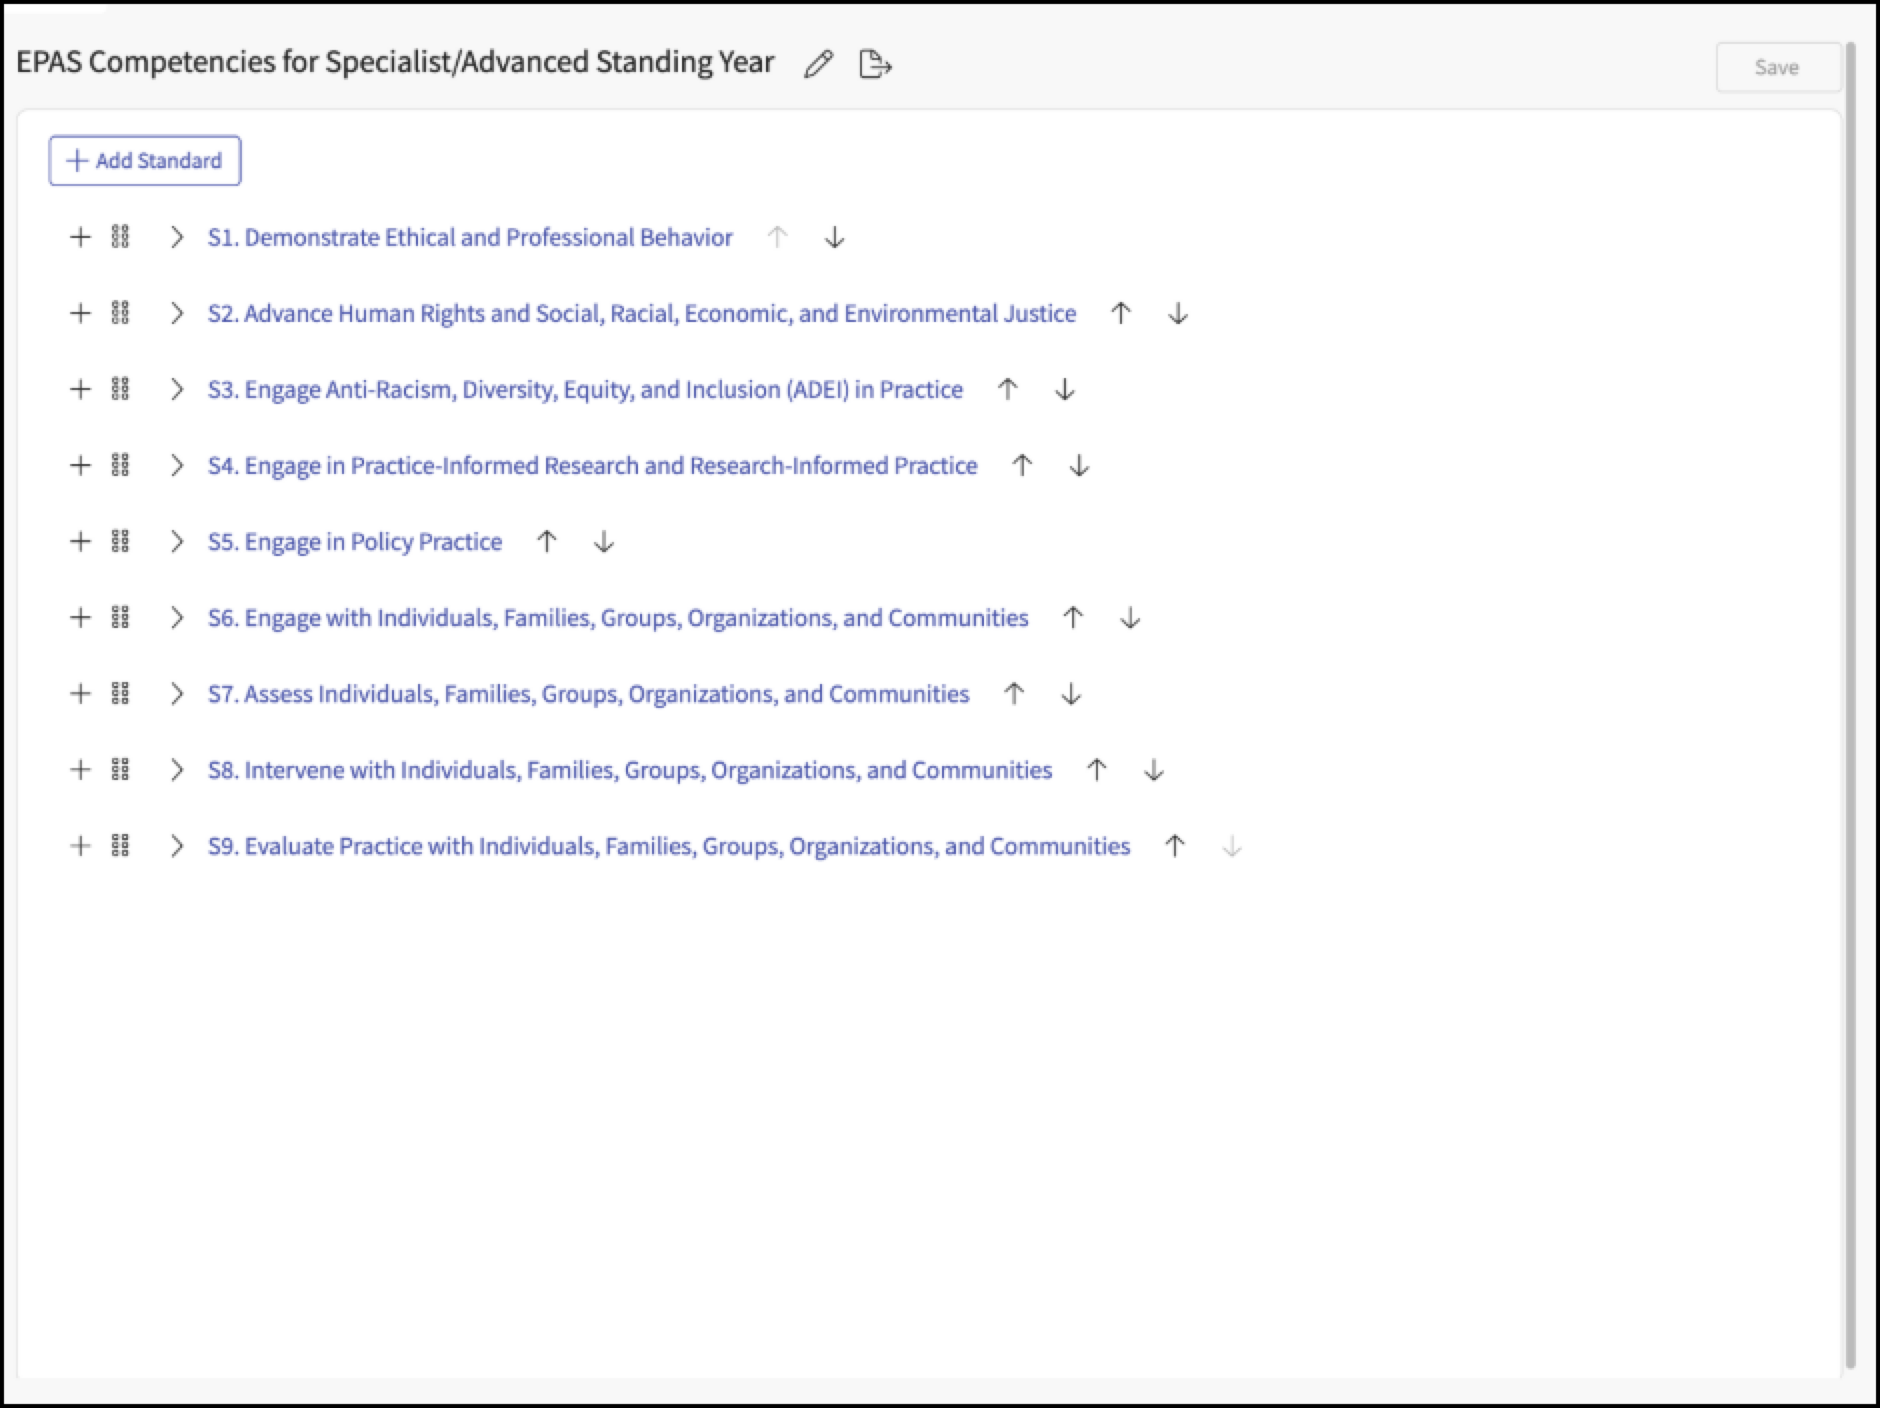The image size is (1880, 1408).
Task: Move S4 up with its up arrow
Action: click(1022, 465)
